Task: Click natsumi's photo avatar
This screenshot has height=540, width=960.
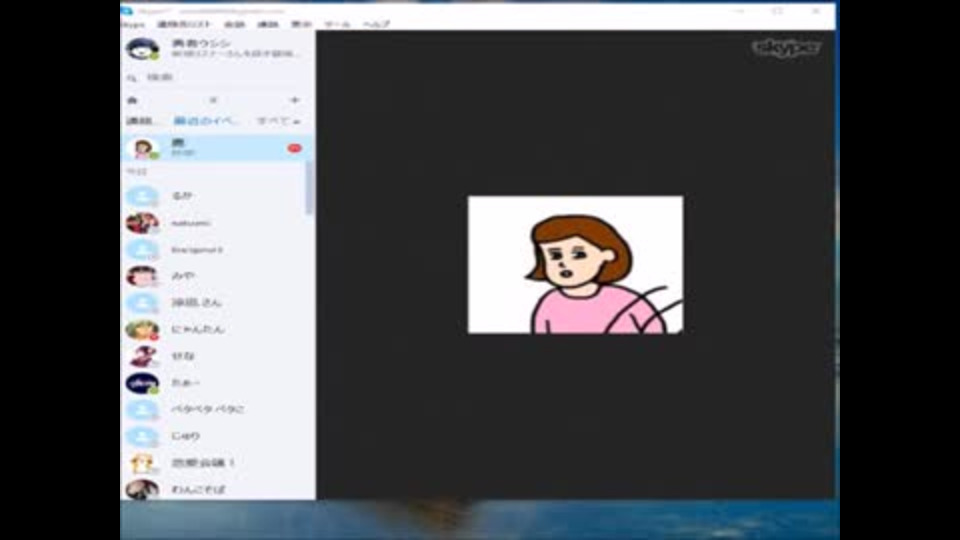Action: click(x=143, y=223)
